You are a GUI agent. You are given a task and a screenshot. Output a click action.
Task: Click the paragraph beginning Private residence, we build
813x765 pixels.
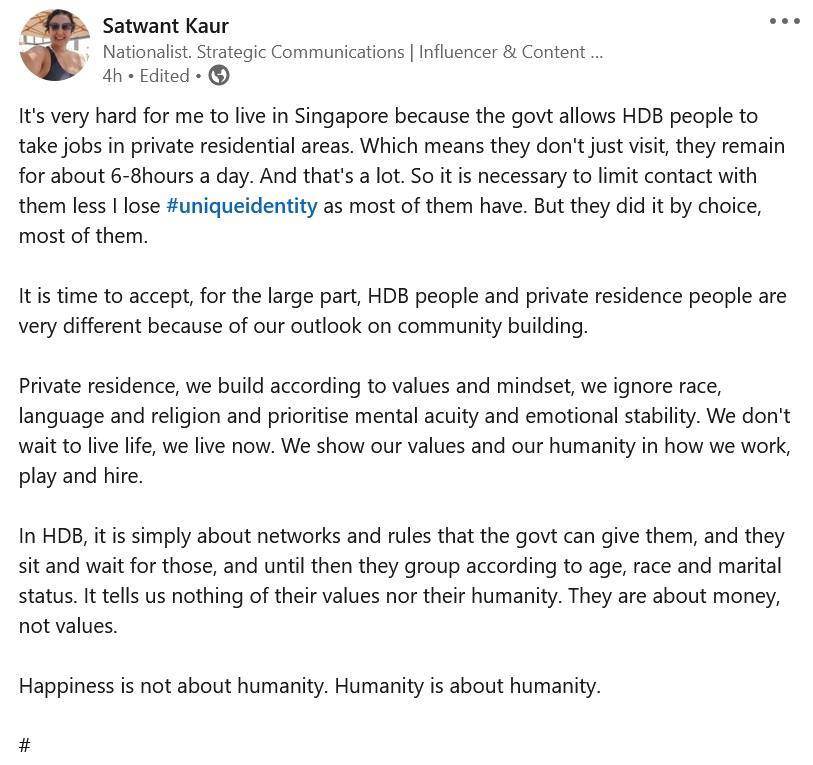(x=404, y=431)
